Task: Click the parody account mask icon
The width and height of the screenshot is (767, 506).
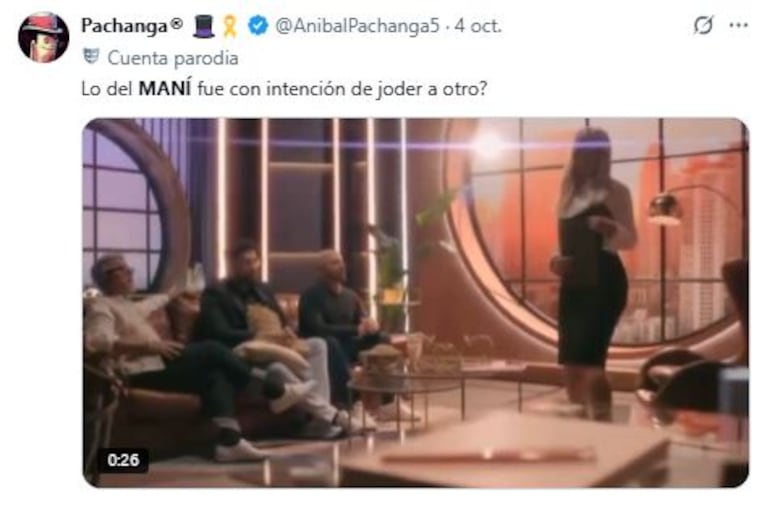Action: pyautogui.click(x=91, y=56)
